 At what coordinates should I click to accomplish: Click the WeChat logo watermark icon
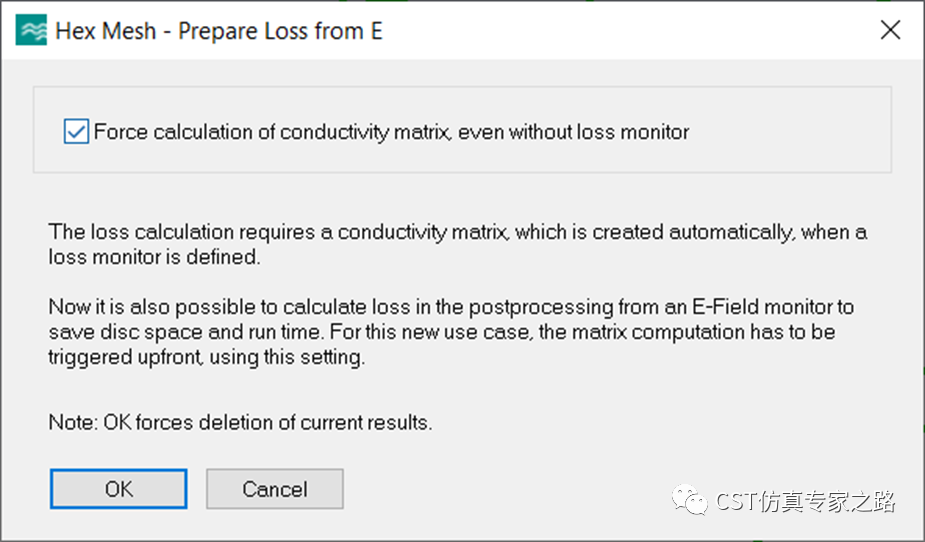pyautogui.click(x=689, y=500)
